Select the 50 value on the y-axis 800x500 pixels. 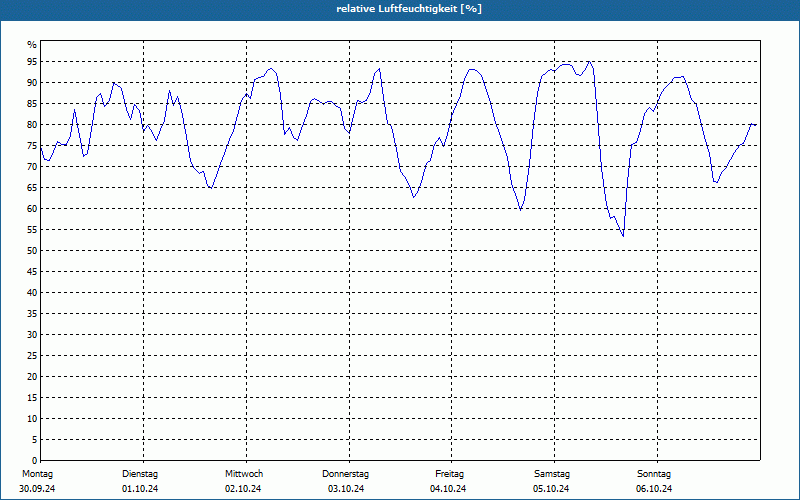tap(32, 251)
